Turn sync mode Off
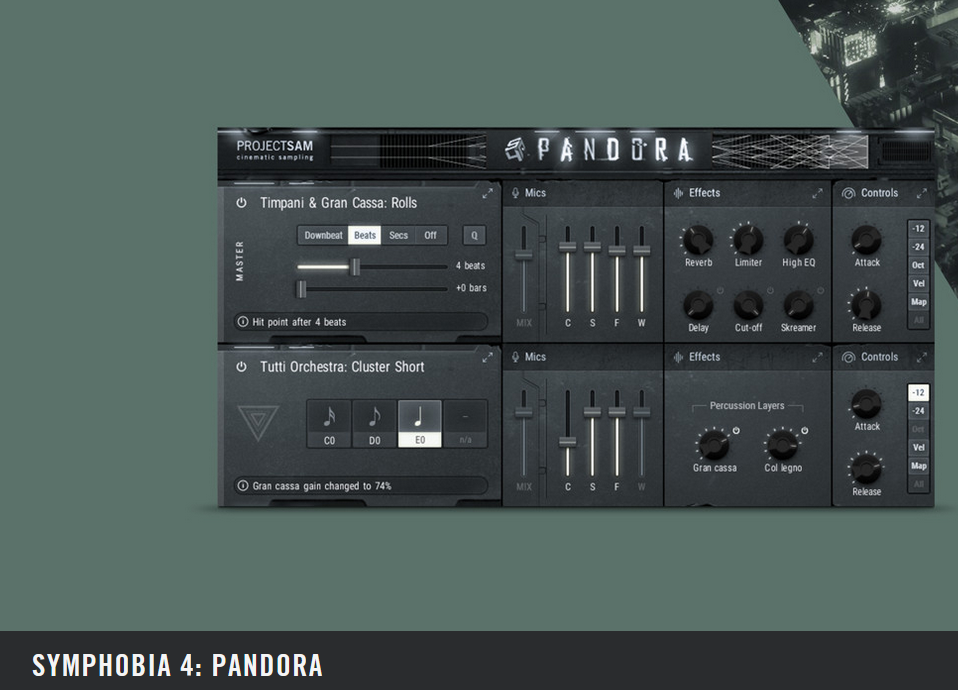958x690 pixels. (x=431, y=235)
